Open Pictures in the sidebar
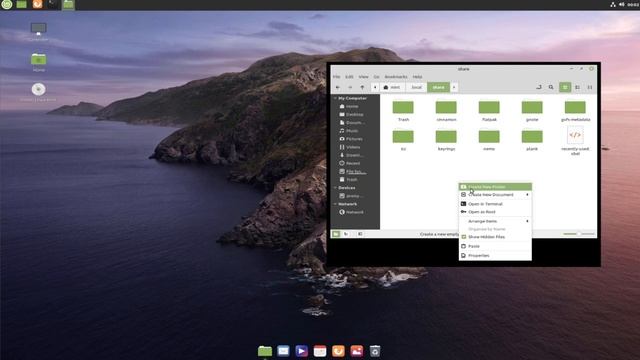The width and height of the screenshot is (640, 360). pyautogui.click(x=355, y=139)
